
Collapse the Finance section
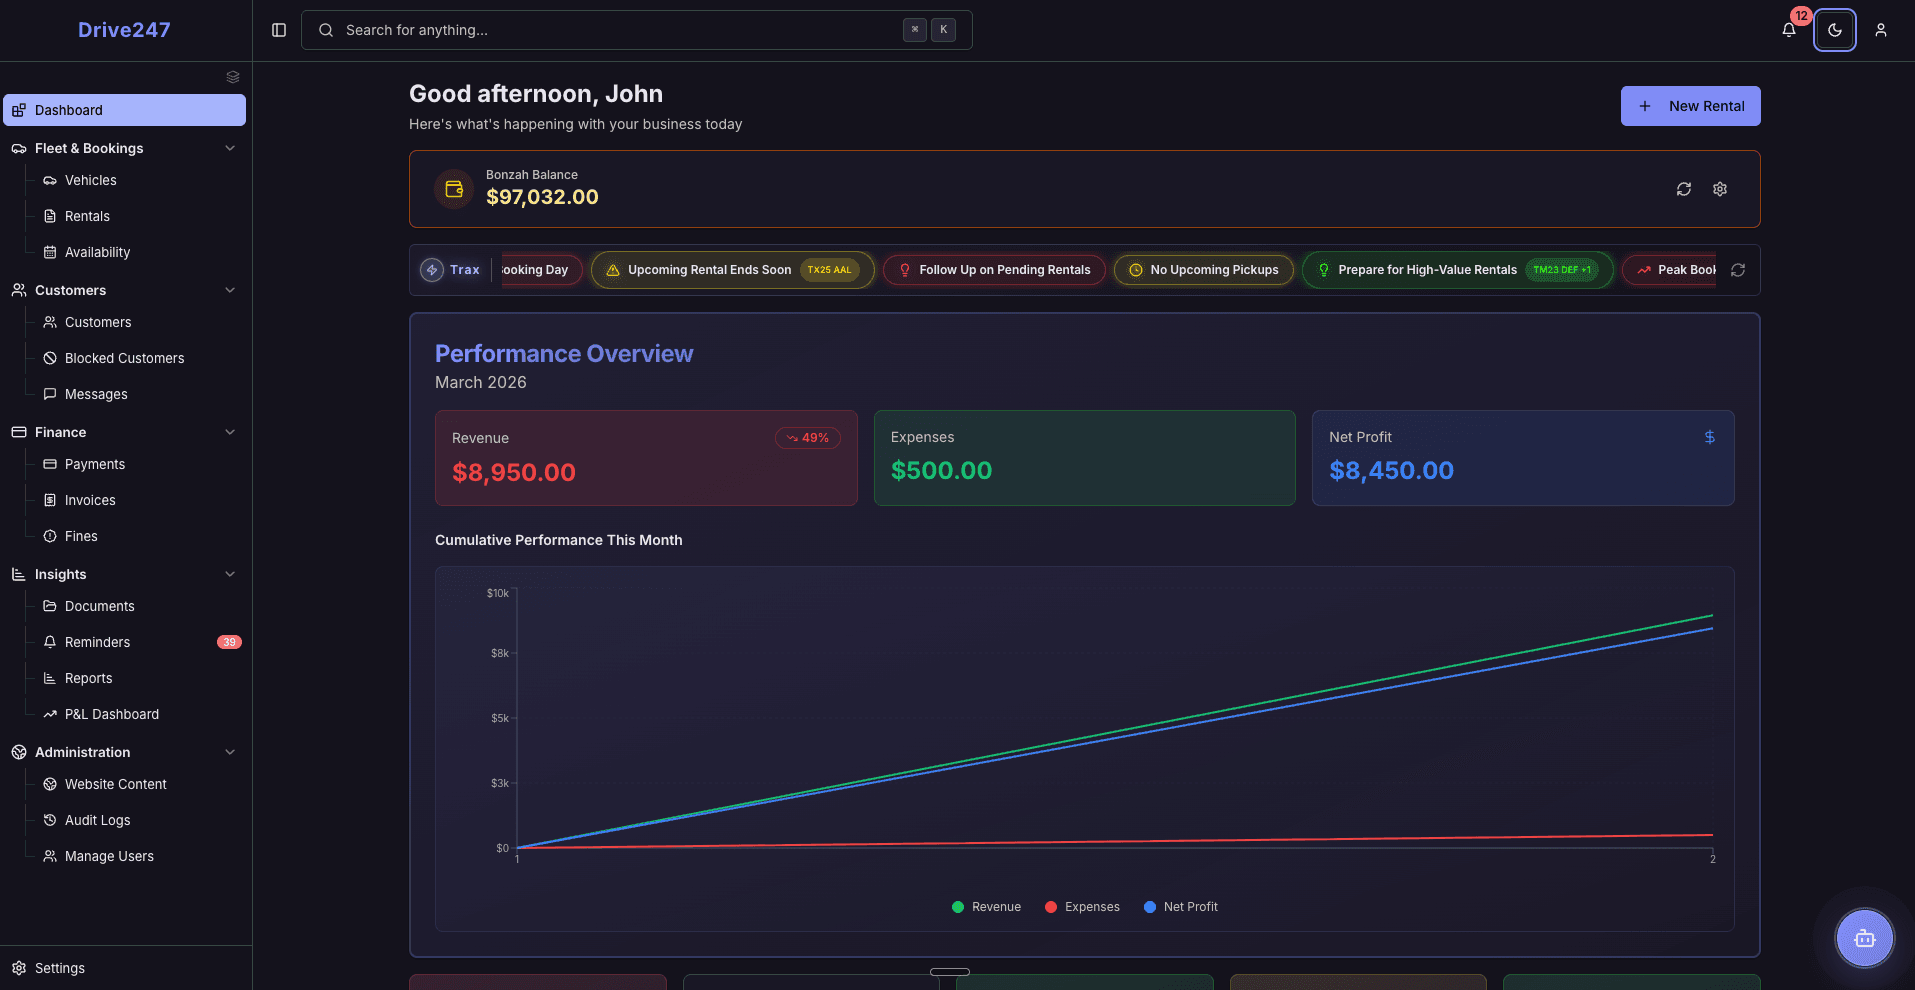click(x=231, y=432)
